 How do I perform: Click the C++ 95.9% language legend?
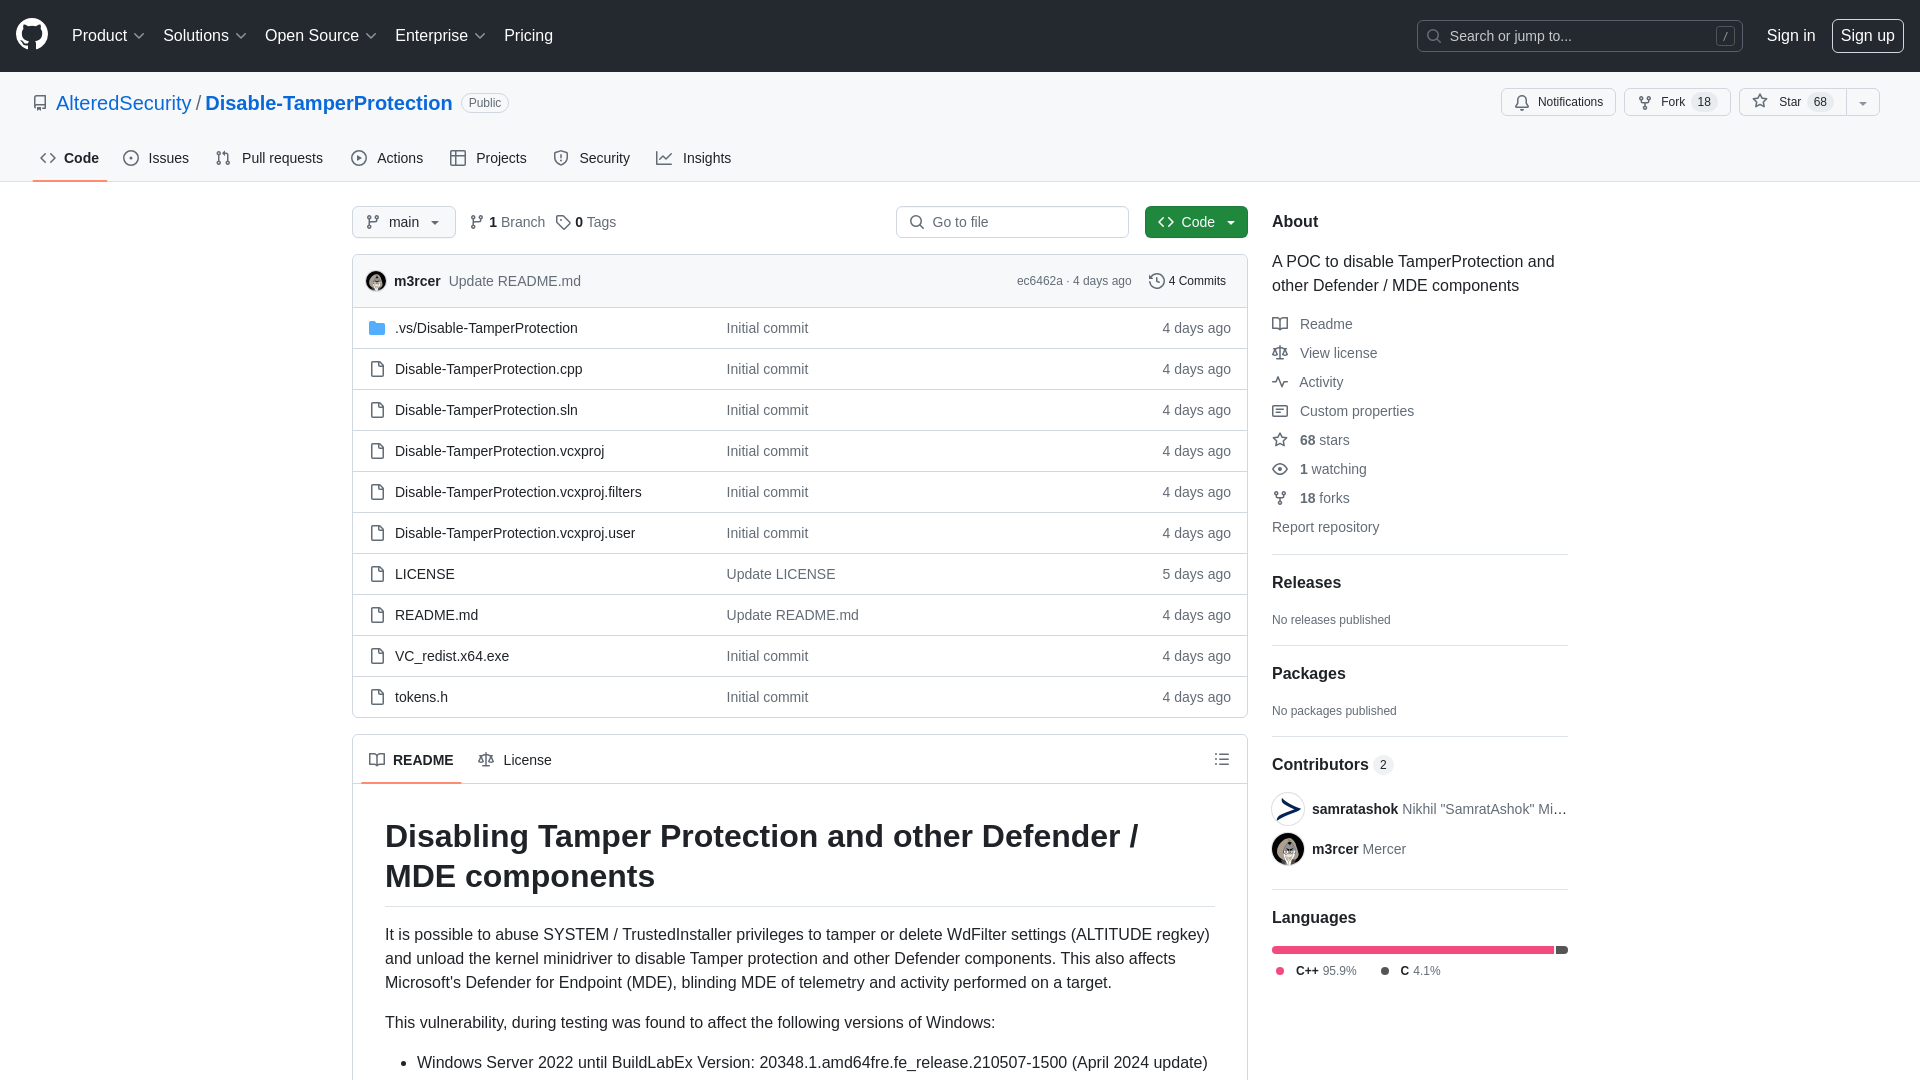pyautogui.click(x=1316, y=971)
